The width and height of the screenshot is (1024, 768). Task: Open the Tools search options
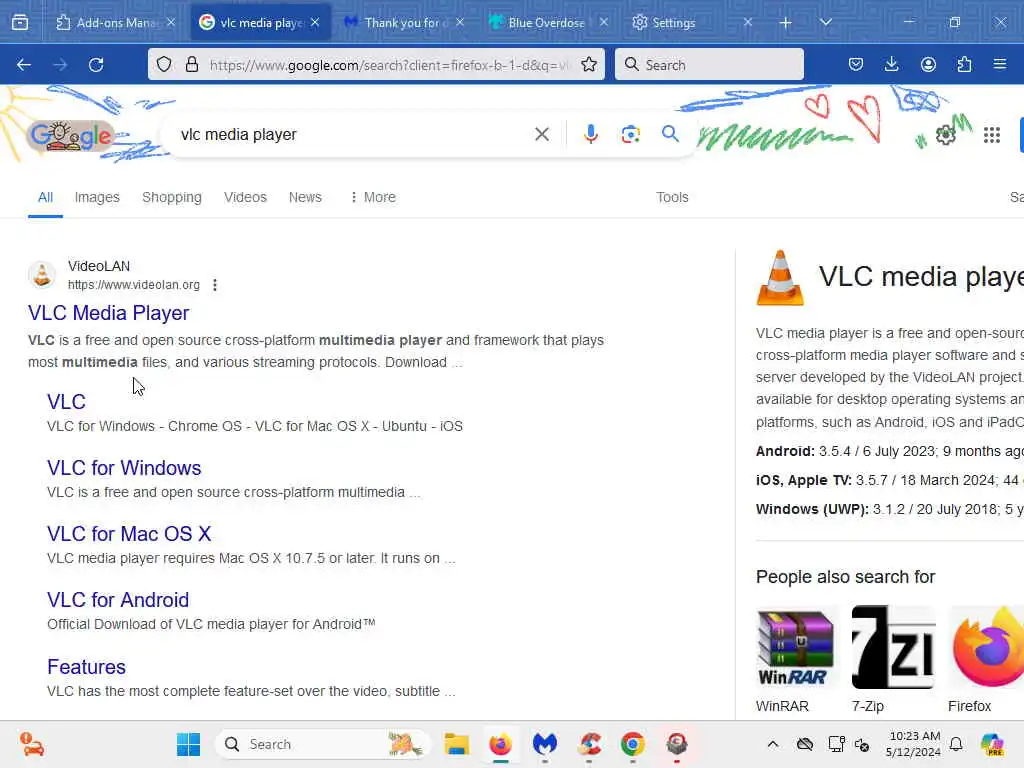tap(672, 197)
